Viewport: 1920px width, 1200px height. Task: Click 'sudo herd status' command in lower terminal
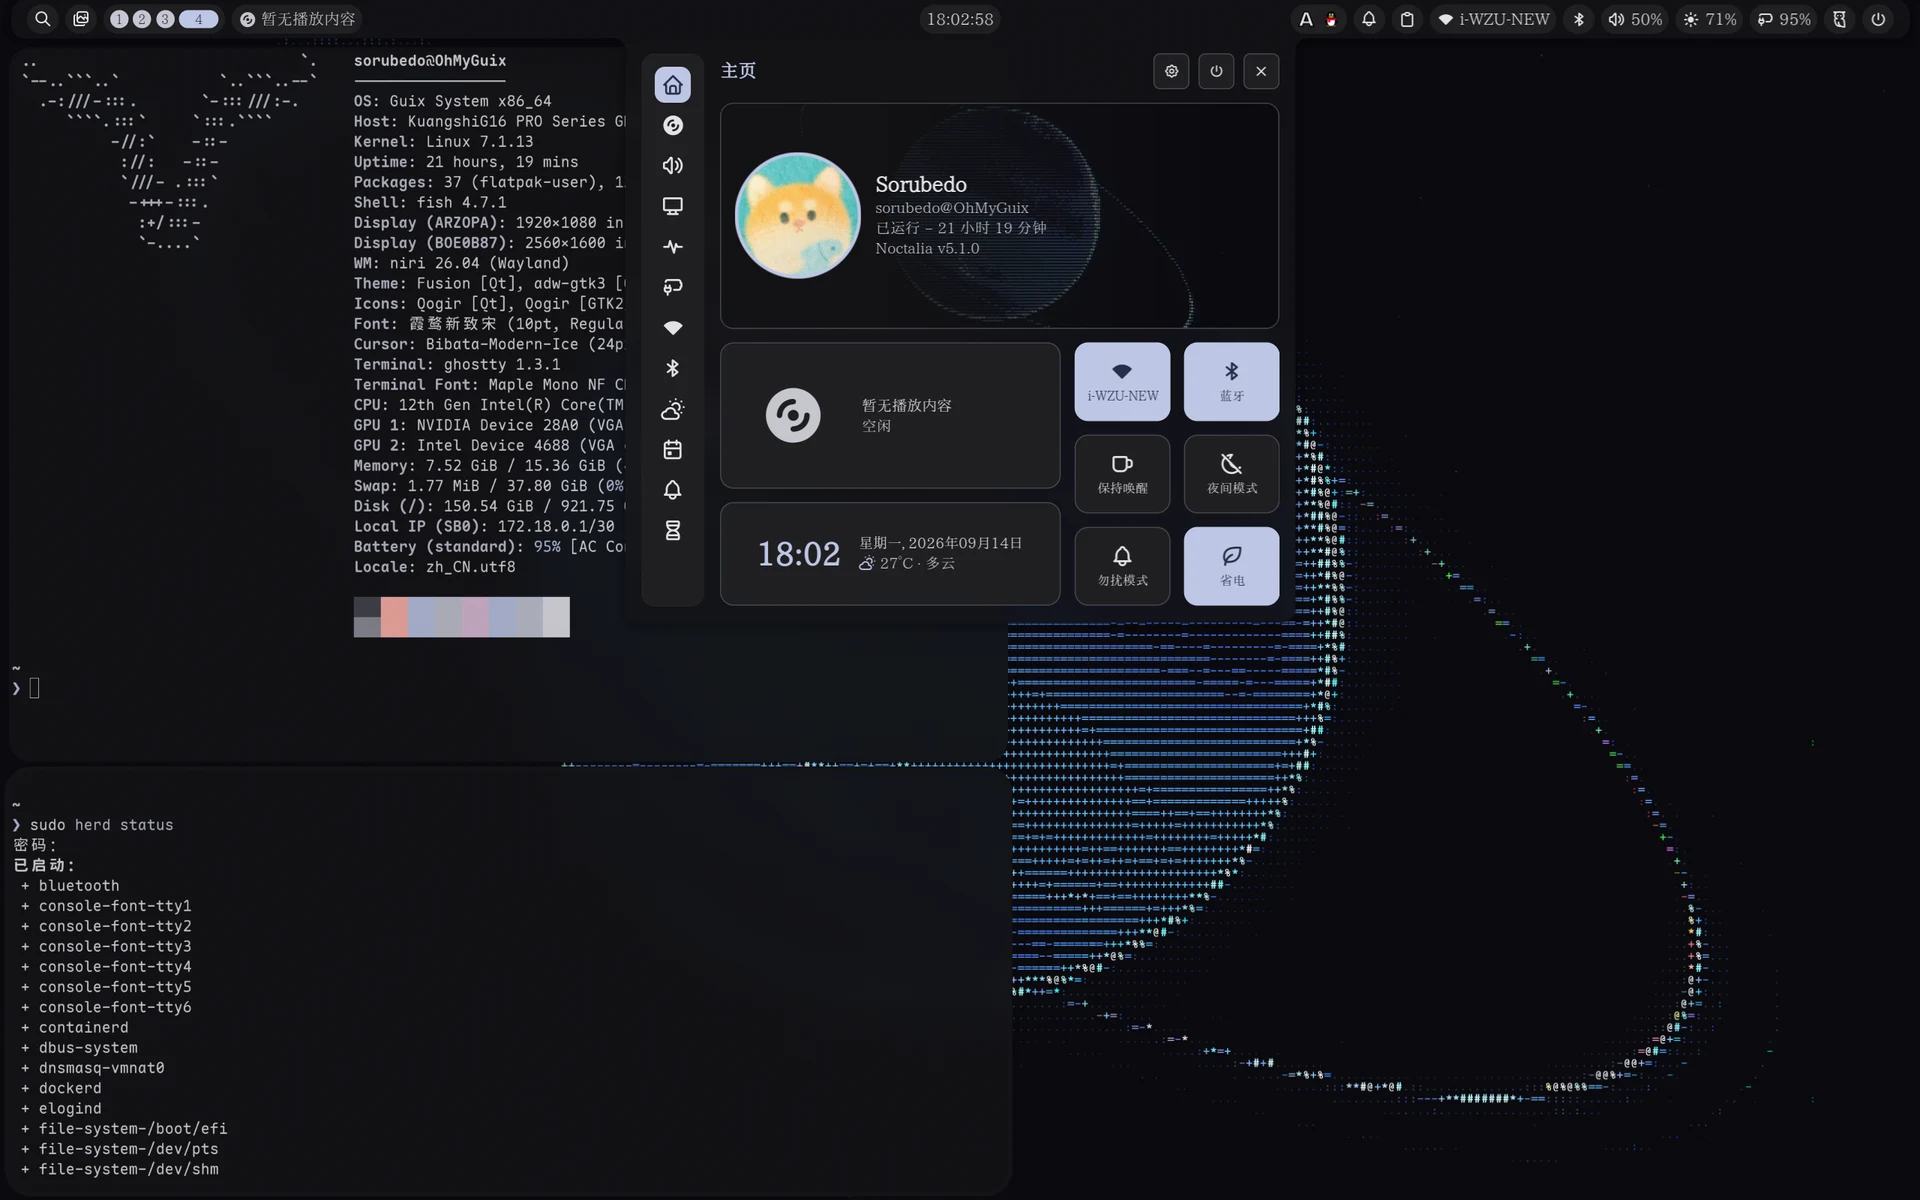(x=101, y=825)
